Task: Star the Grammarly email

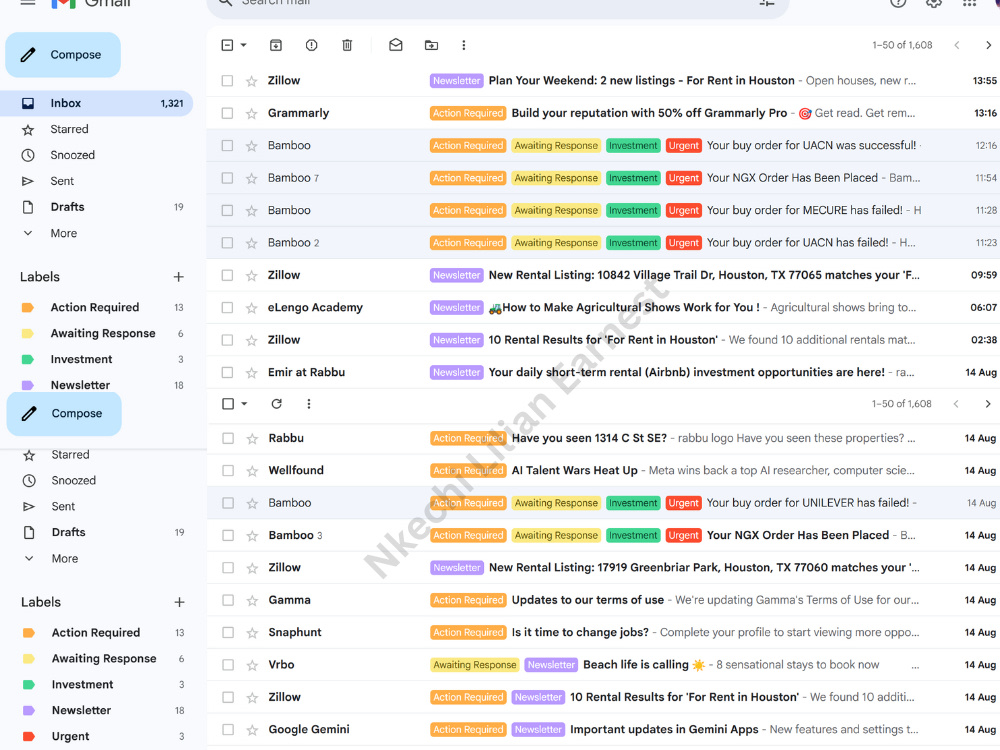Action: (x=251, y=114)
